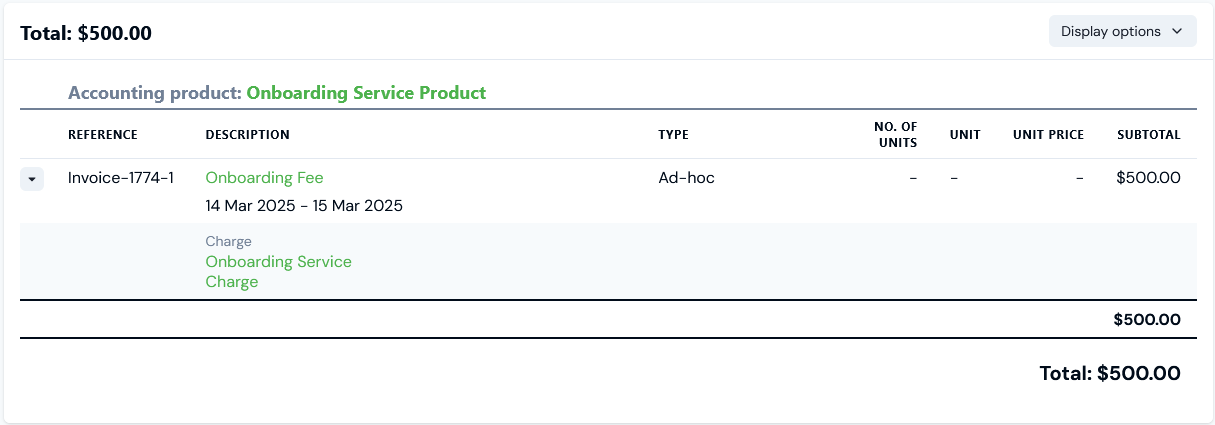Open the Onboarding Service Product link
This screenshot has width=1215, height=425.
click(x=366, y=93)
